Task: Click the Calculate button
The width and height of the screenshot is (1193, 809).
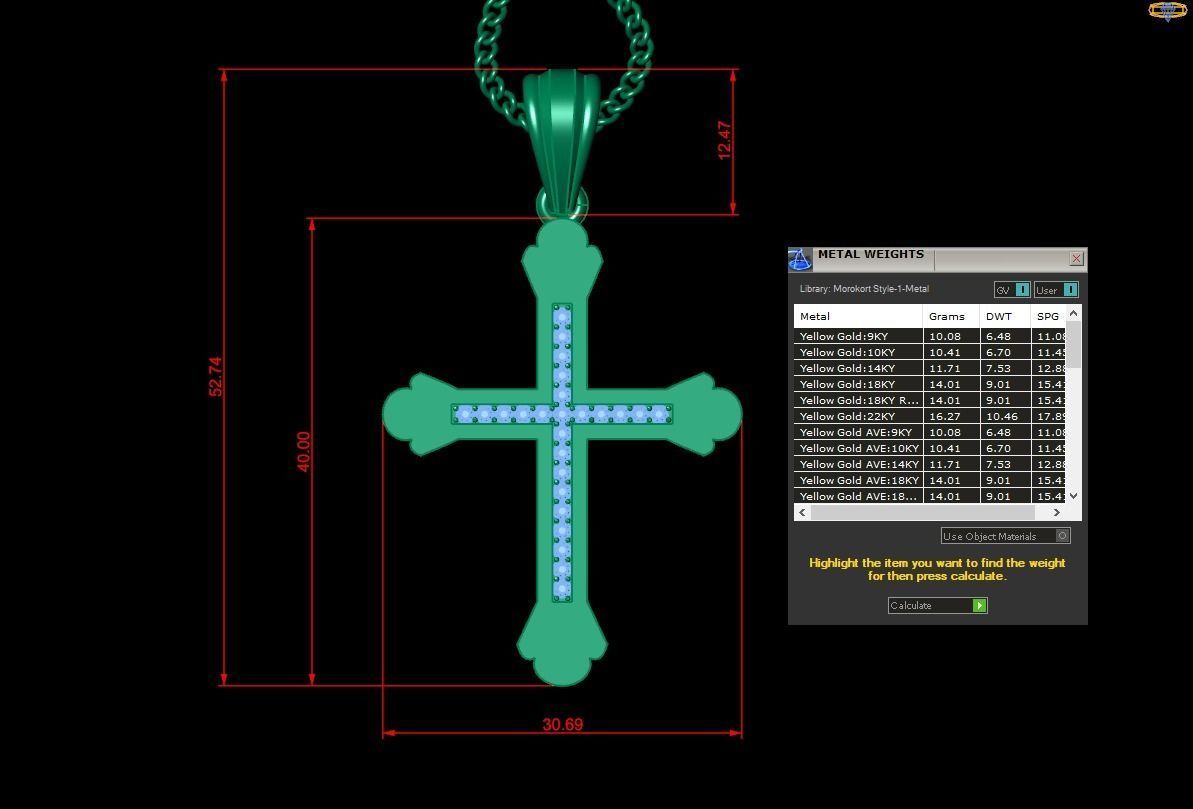Action: point(937,605)
